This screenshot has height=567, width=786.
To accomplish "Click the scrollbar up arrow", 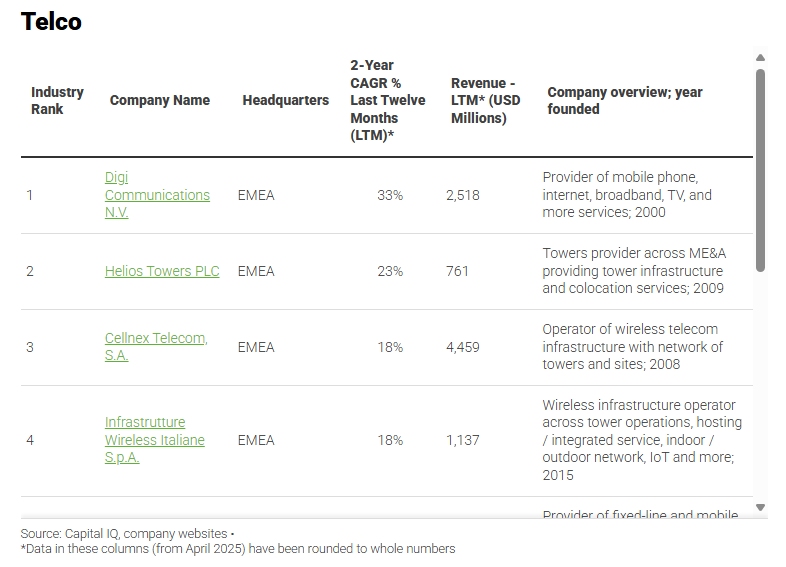I will (x=760, y=58).
